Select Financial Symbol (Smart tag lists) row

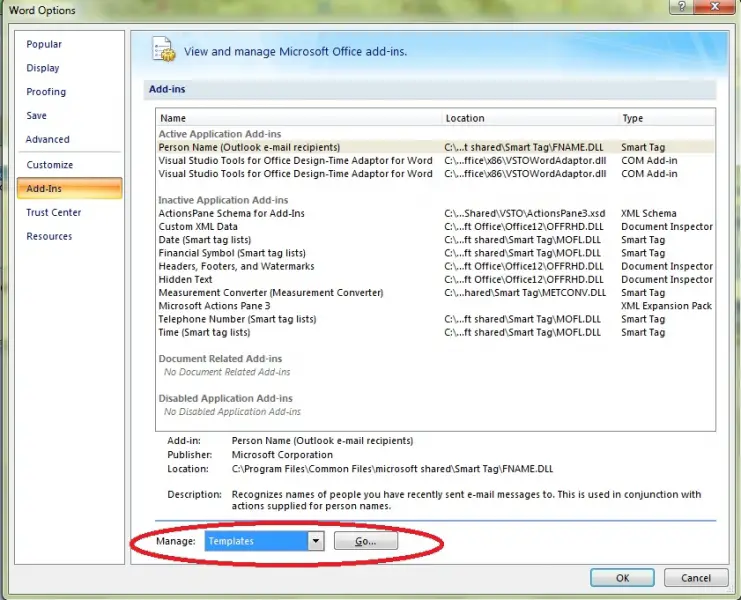(435, 253)
